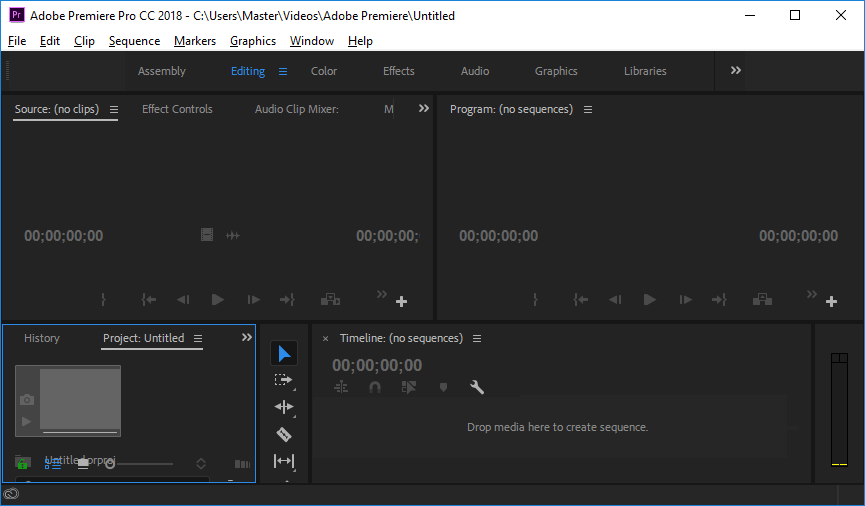The image size is (865, 506).
Task: Open Timeline Display Settings wrench
Action: [477, 387]
